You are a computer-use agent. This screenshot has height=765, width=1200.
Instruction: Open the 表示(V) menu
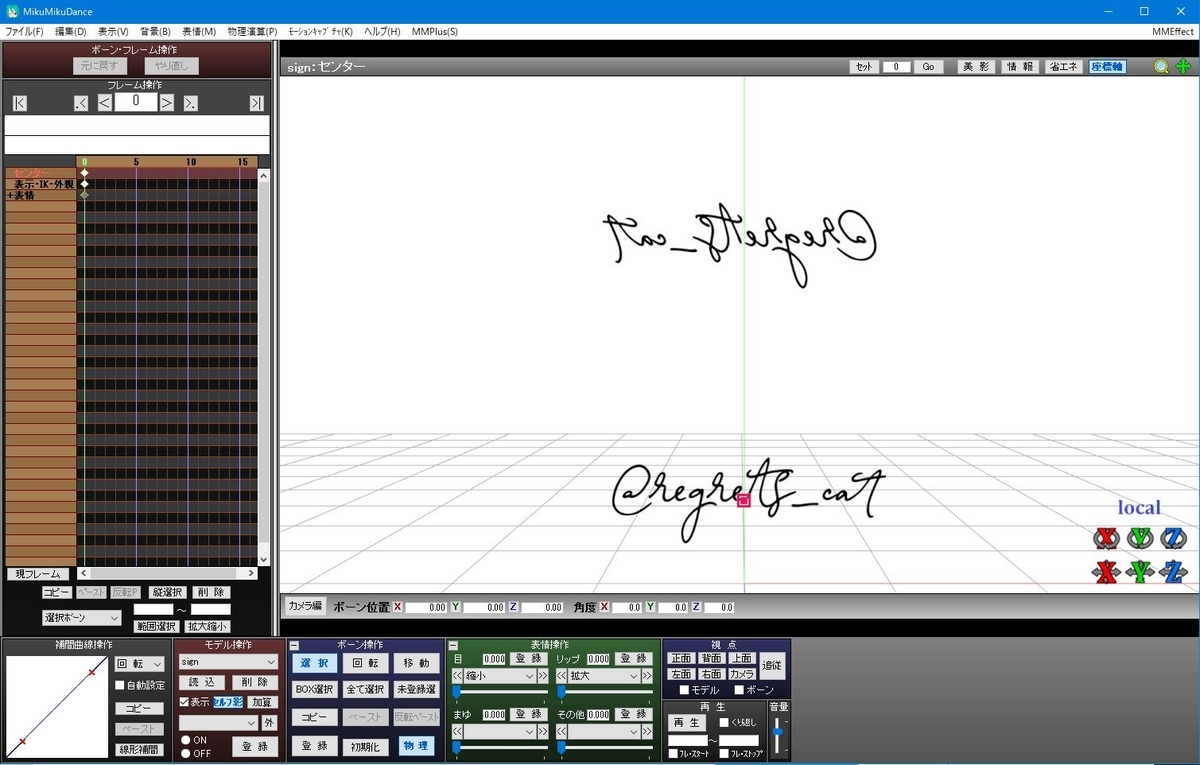click(x=113, y=31)
